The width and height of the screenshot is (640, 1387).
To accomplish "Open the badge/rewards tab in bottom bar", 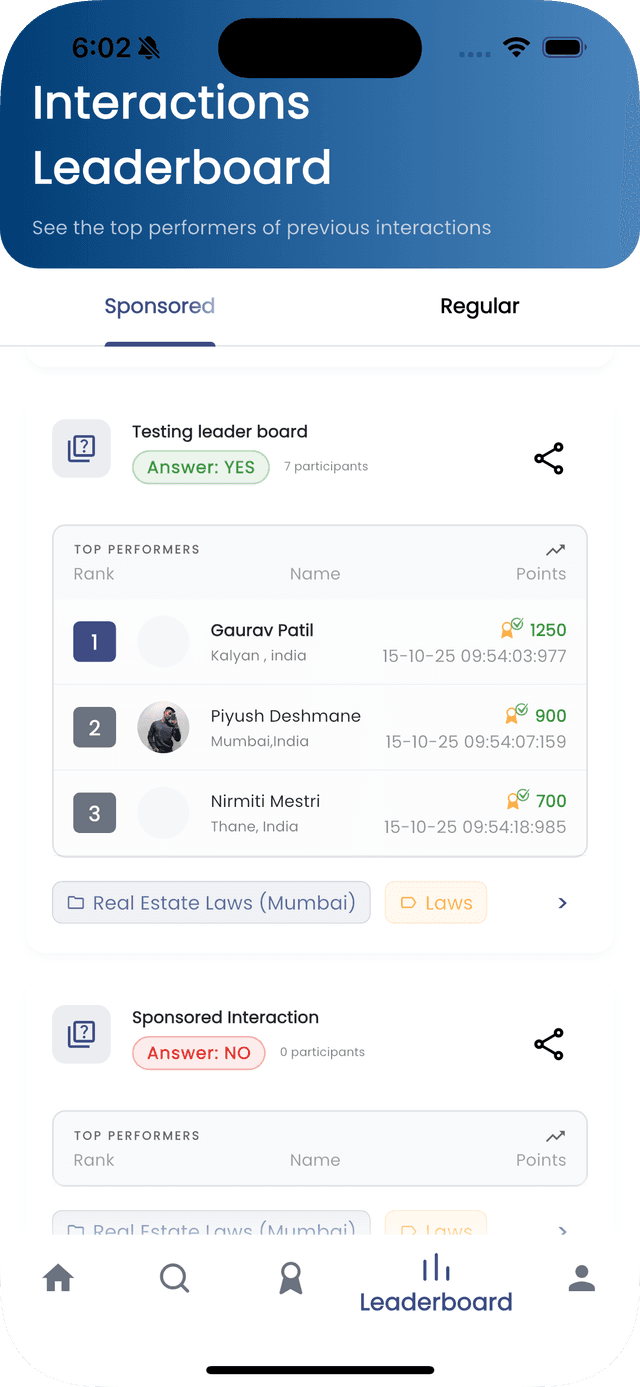I will [x=291, y=1277].
